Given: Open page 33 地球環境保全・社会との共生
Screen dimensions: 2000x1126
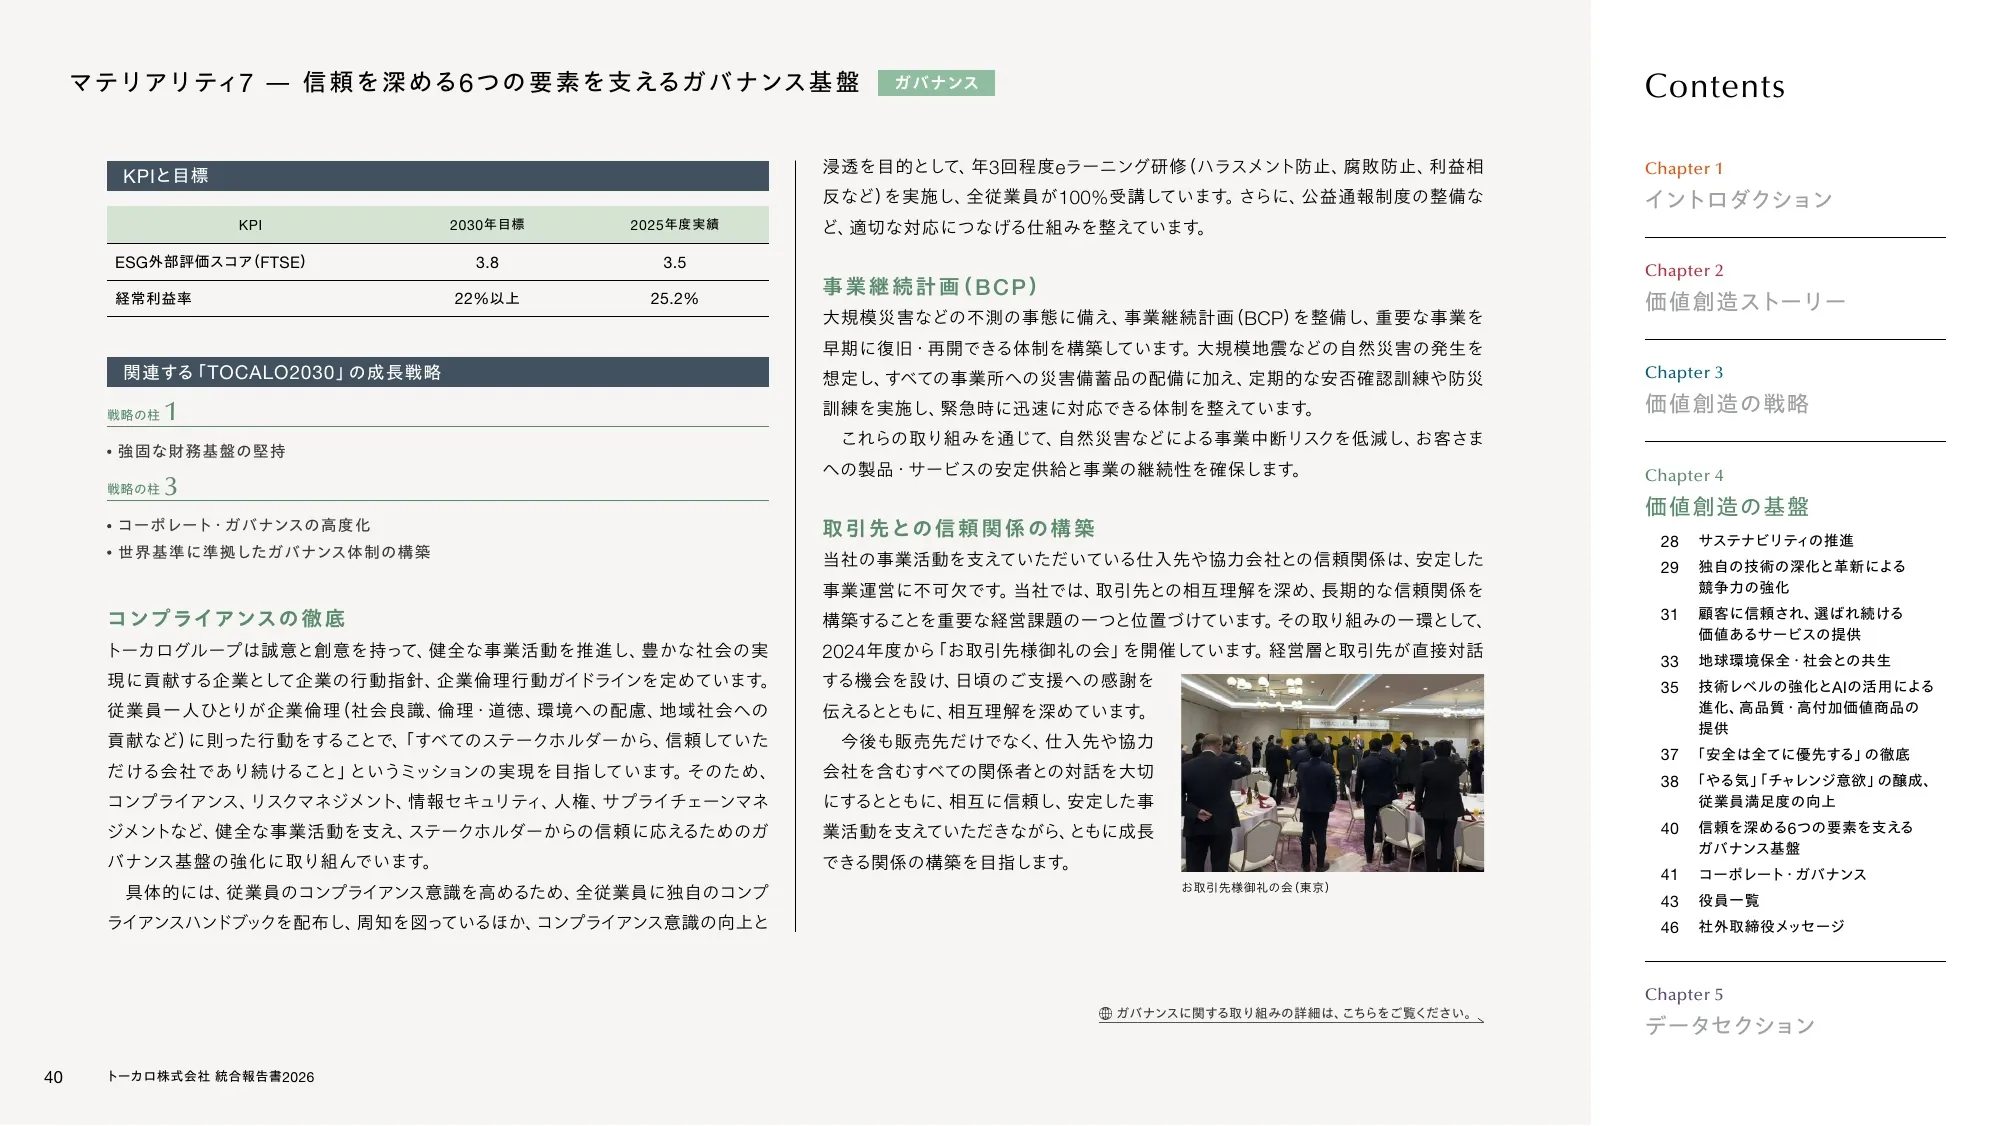Looking at the screenshot, I should [1776, 661].
